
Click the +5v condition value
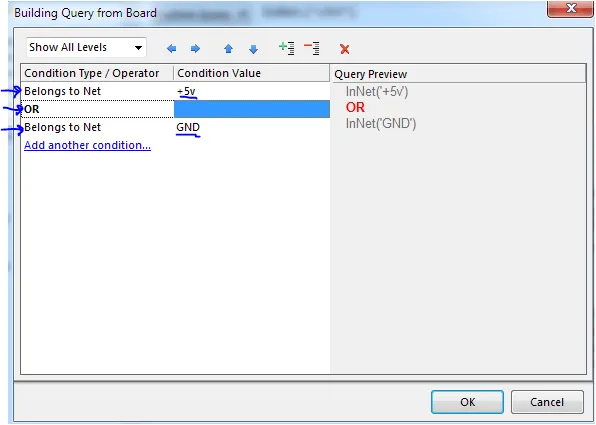[186, 91]
